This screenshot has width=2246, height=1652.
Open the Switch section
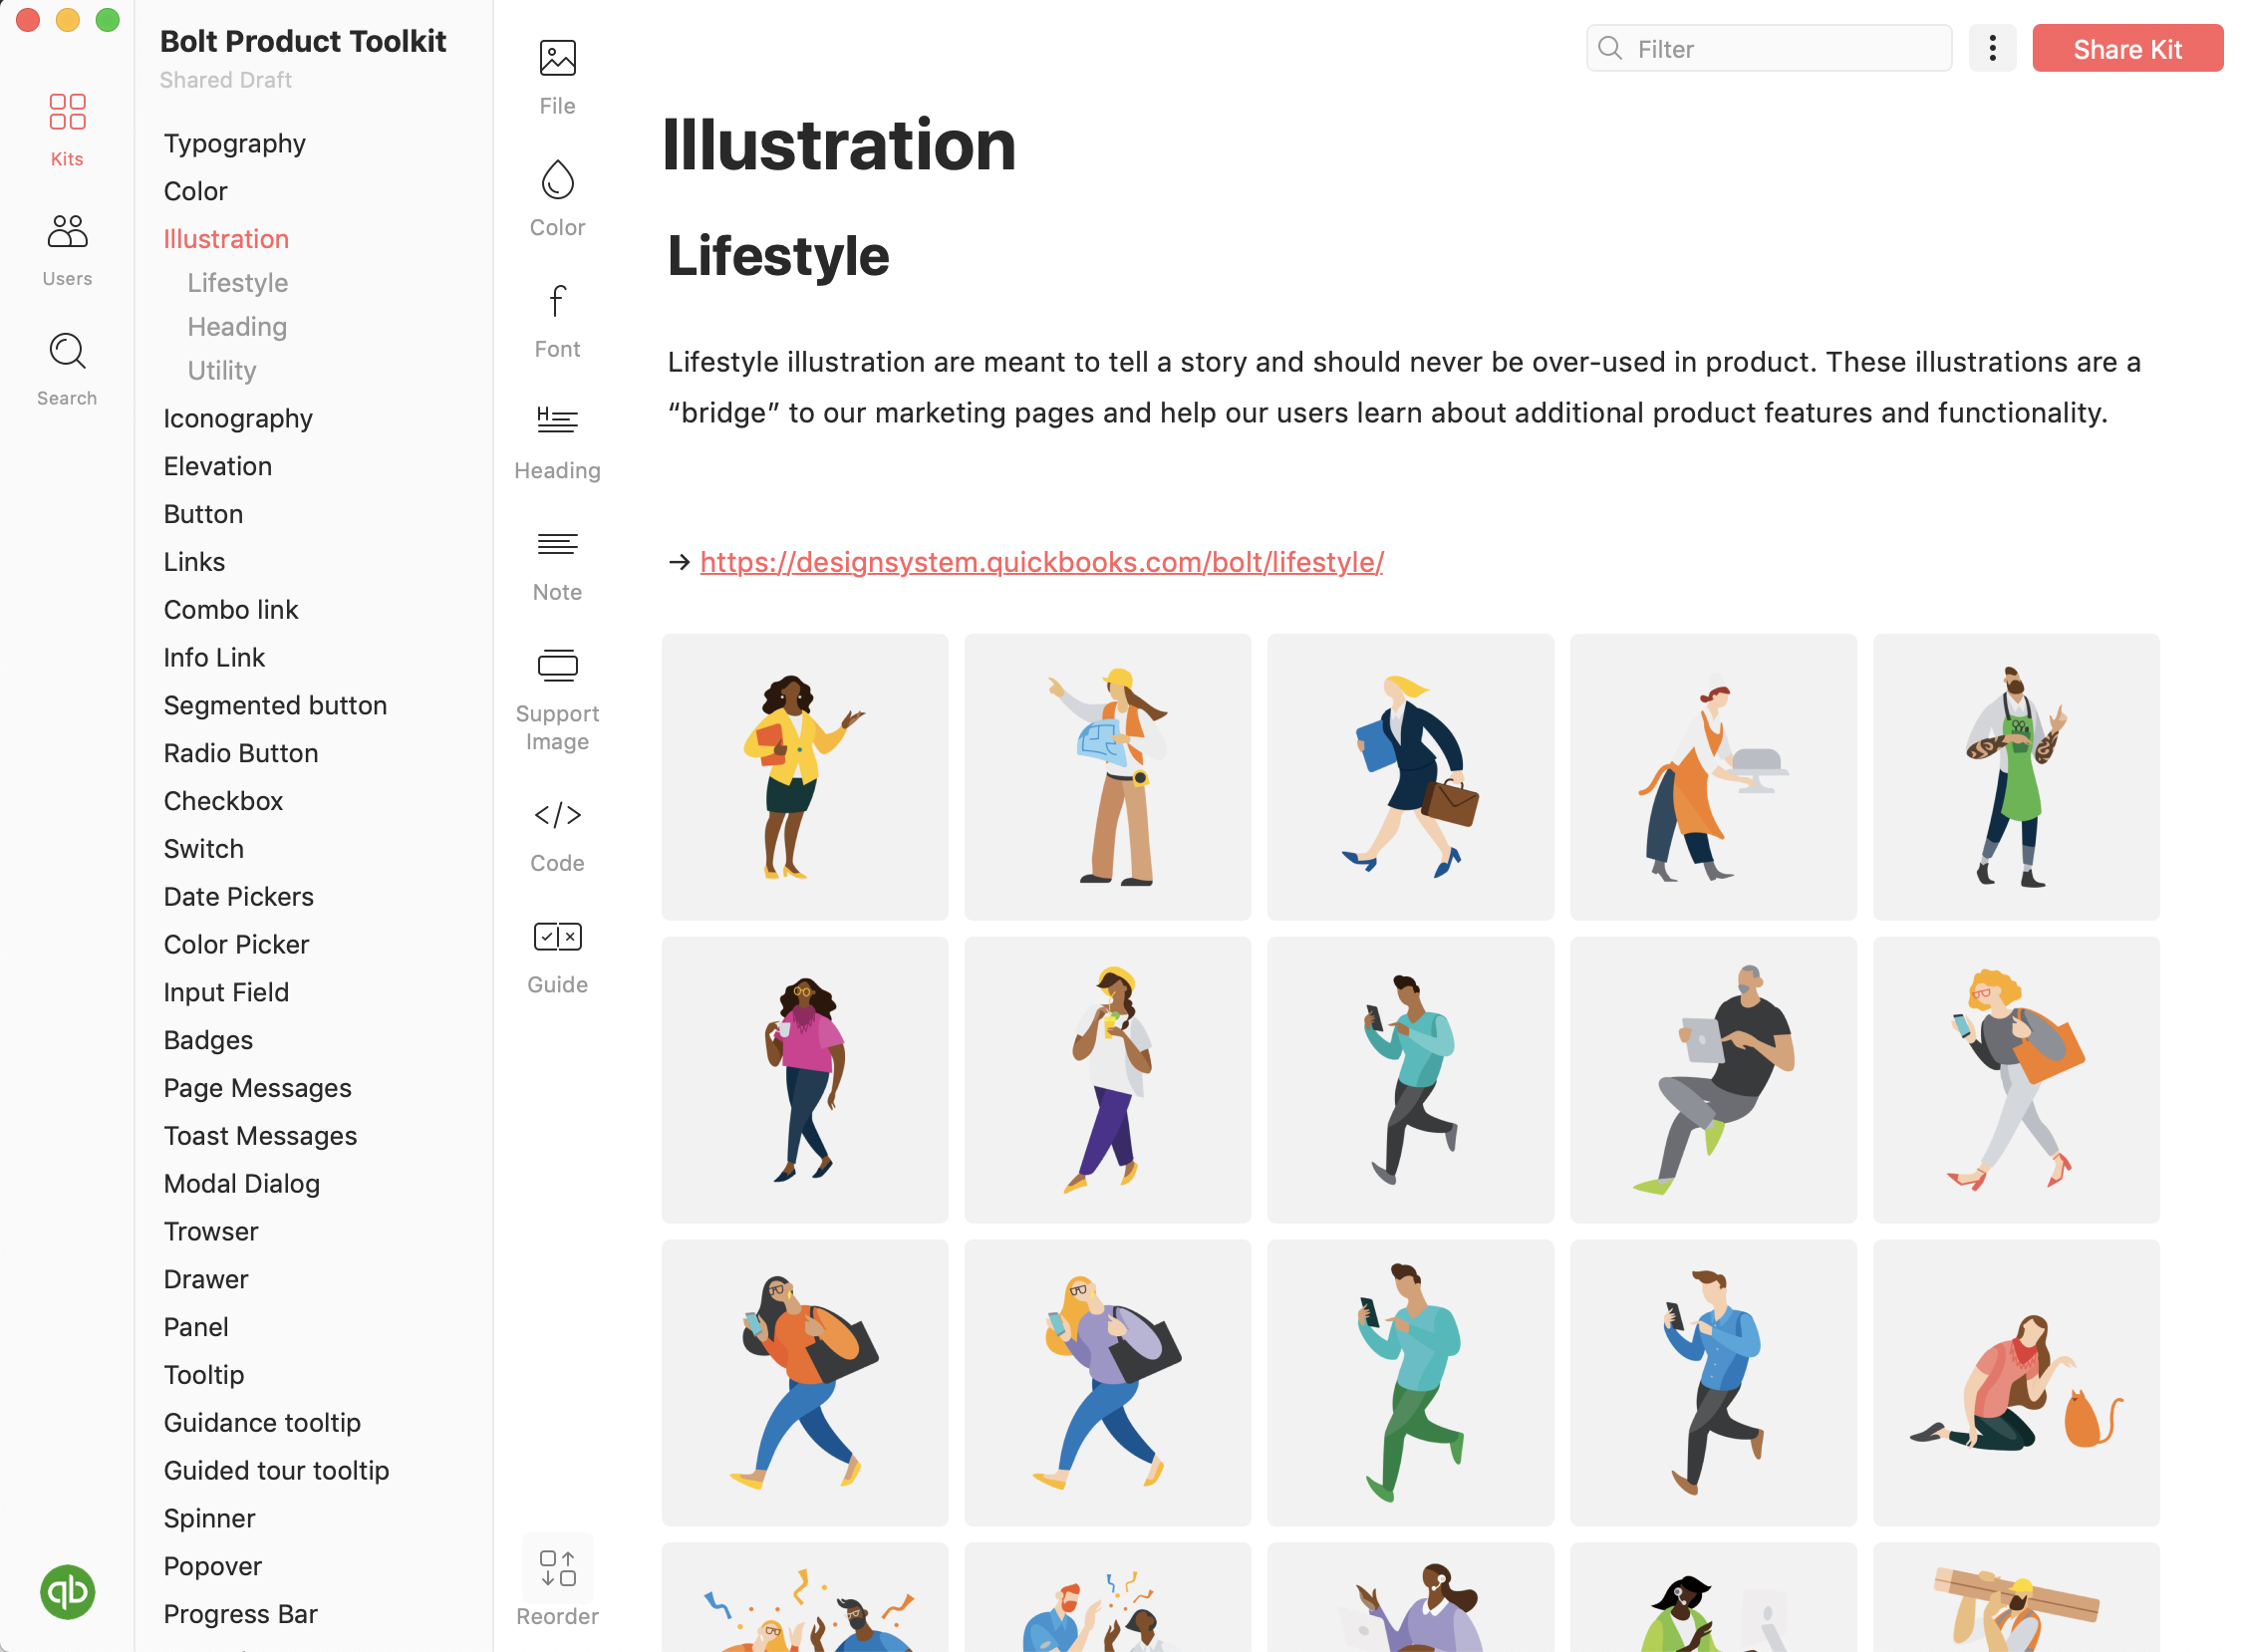pos(203,849)
